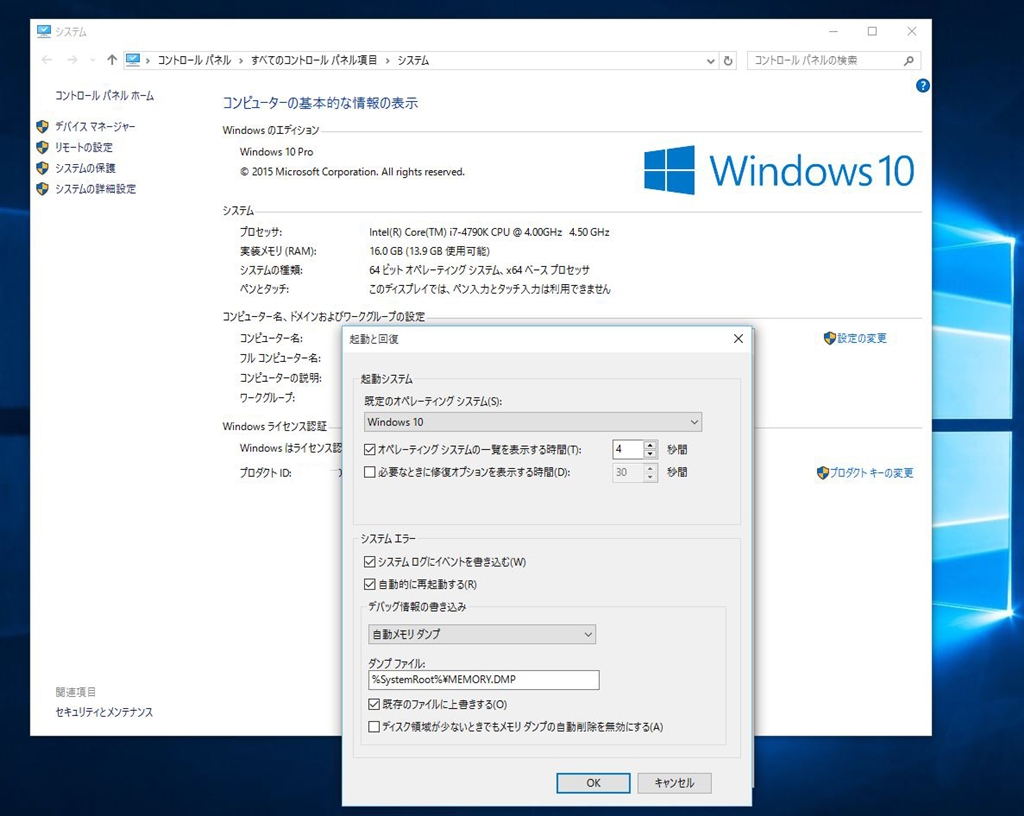Expand chevron before コントロール パネル breadcrumb
The width and height of the screenshot is (1024, 816).
click(x=148, y=61)
